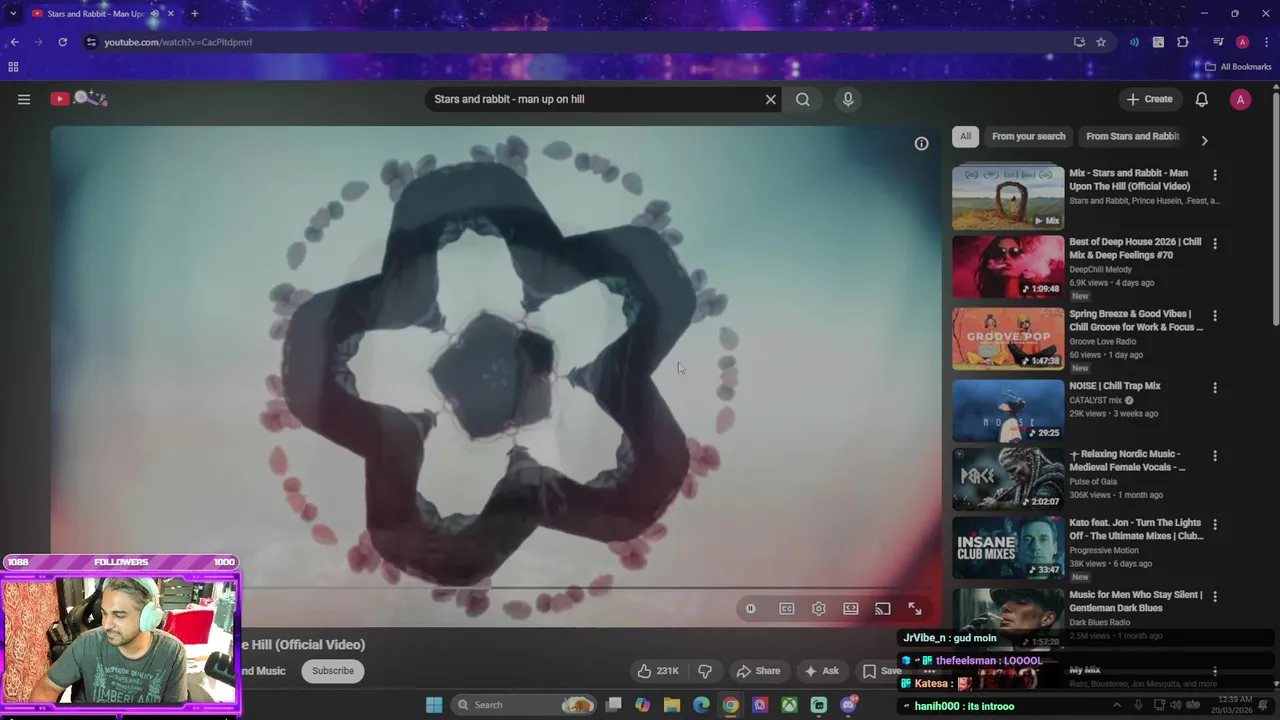Open the Create button

[x=1149, y=99]
